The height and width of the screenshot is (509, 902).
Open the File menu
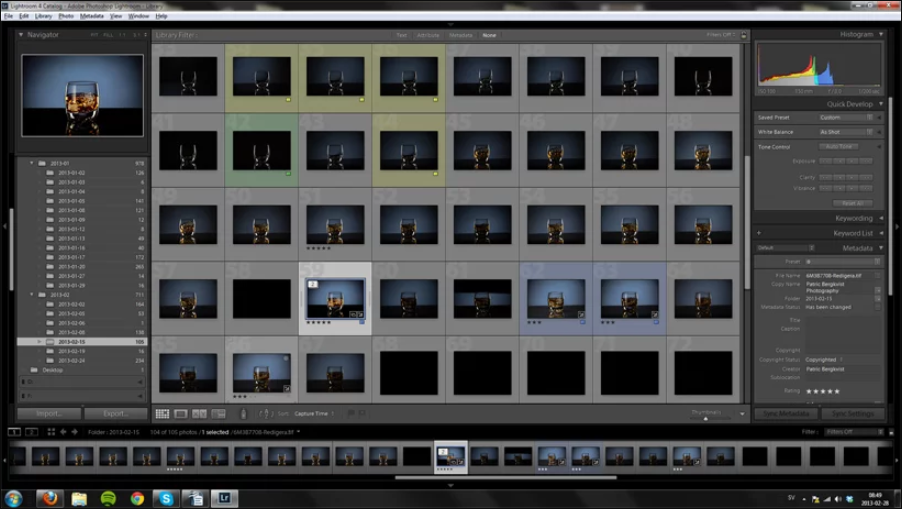click(x=9, y=16)
